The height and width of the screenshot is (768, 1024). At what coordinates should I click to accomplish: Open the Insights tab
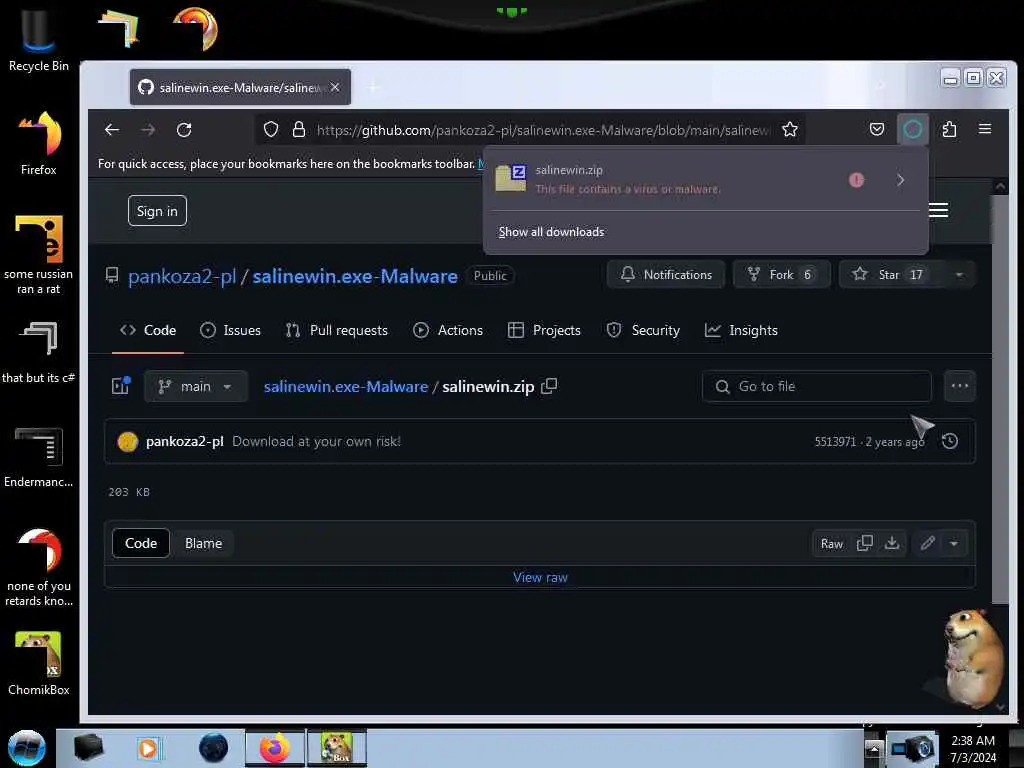click(741, 330)
